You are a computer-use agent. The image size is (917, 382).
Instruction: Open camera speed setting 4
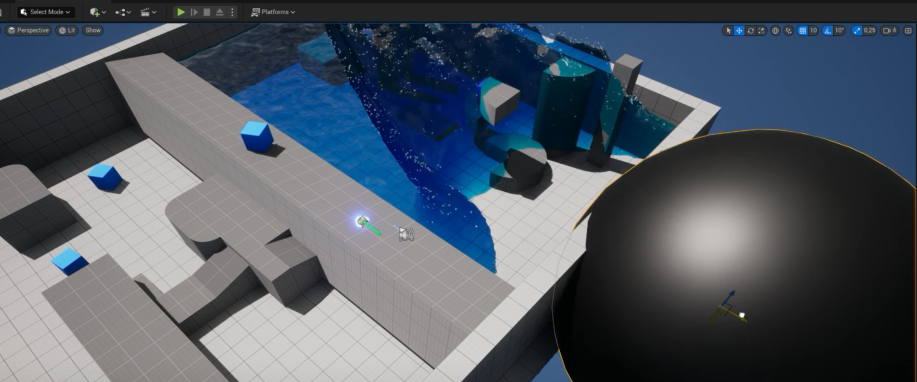(x=890, y=30)
